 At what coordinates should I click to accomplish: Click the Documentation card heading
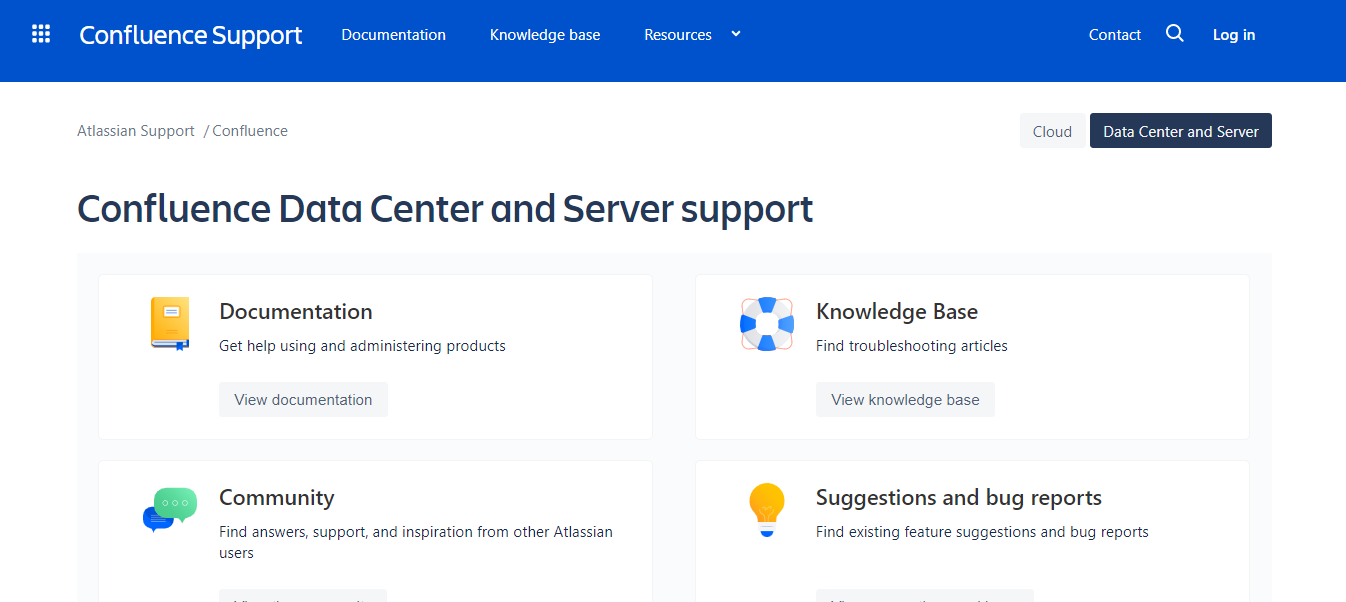(x=296, y=311)
